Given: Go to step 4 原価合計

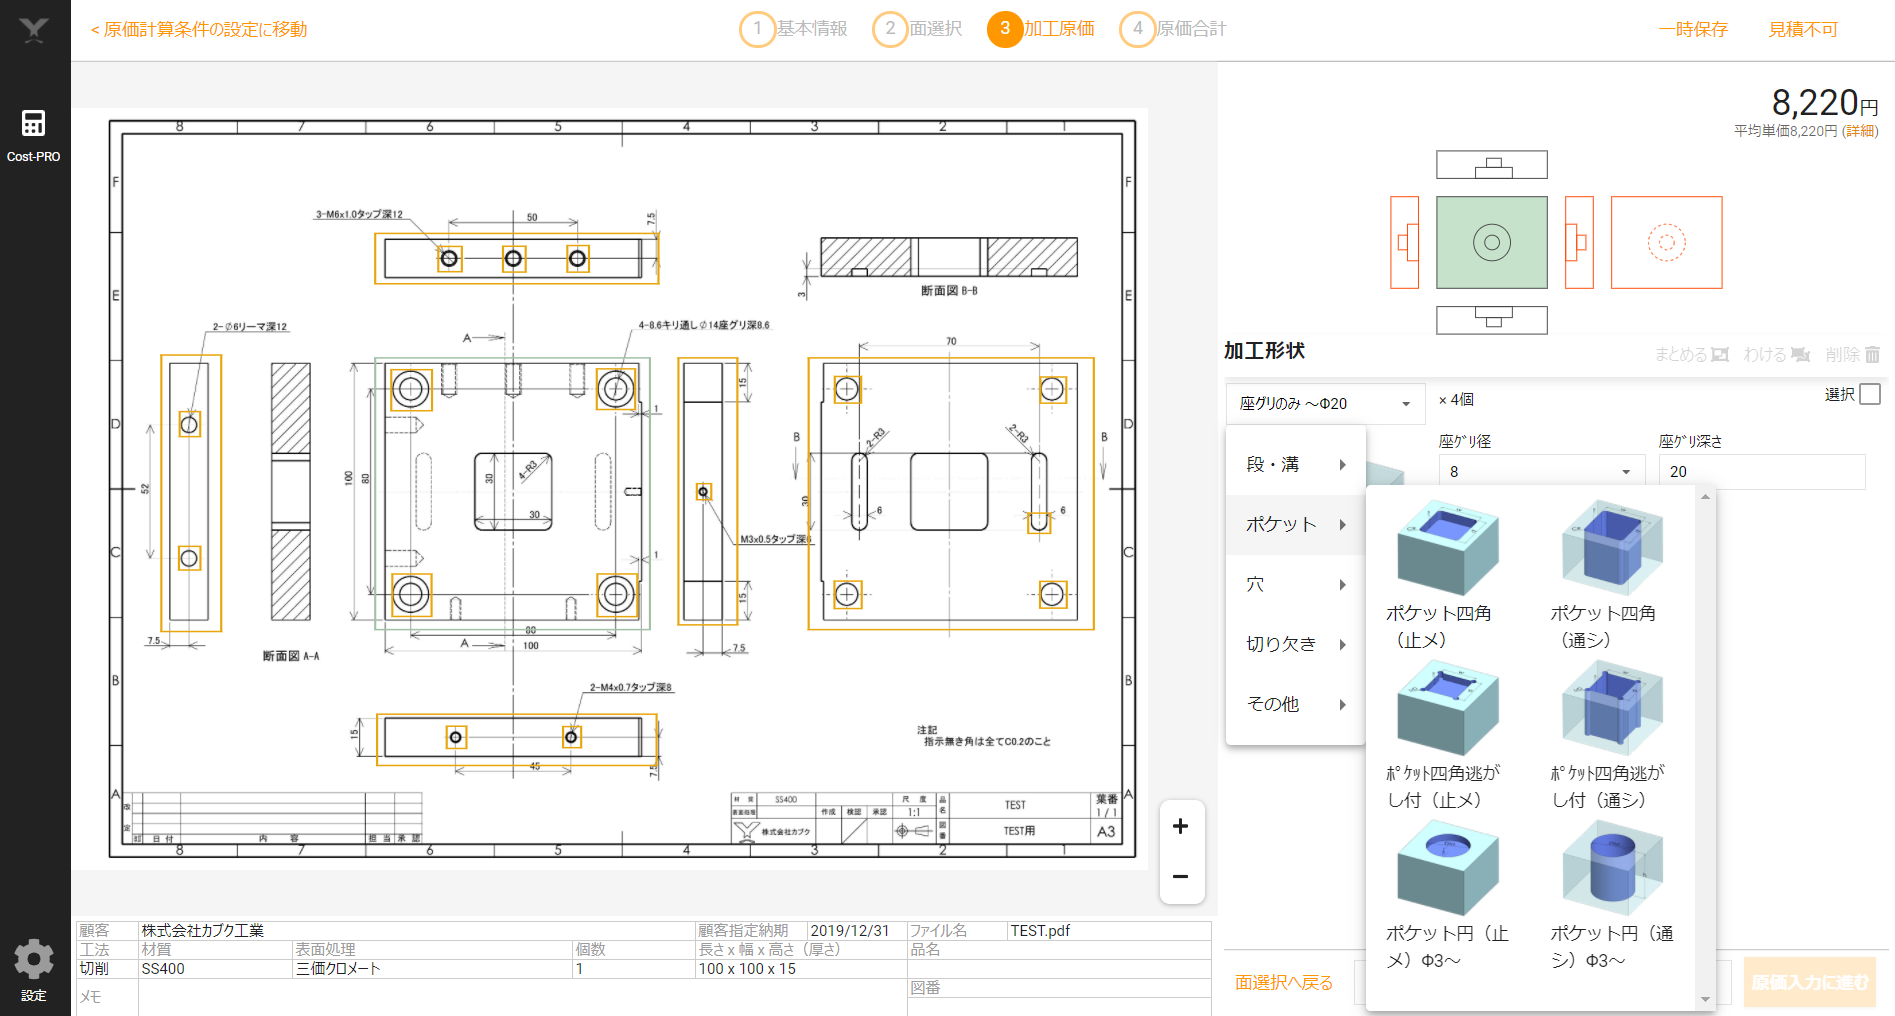Looking at the screenshot, I should click(1173, 29).
